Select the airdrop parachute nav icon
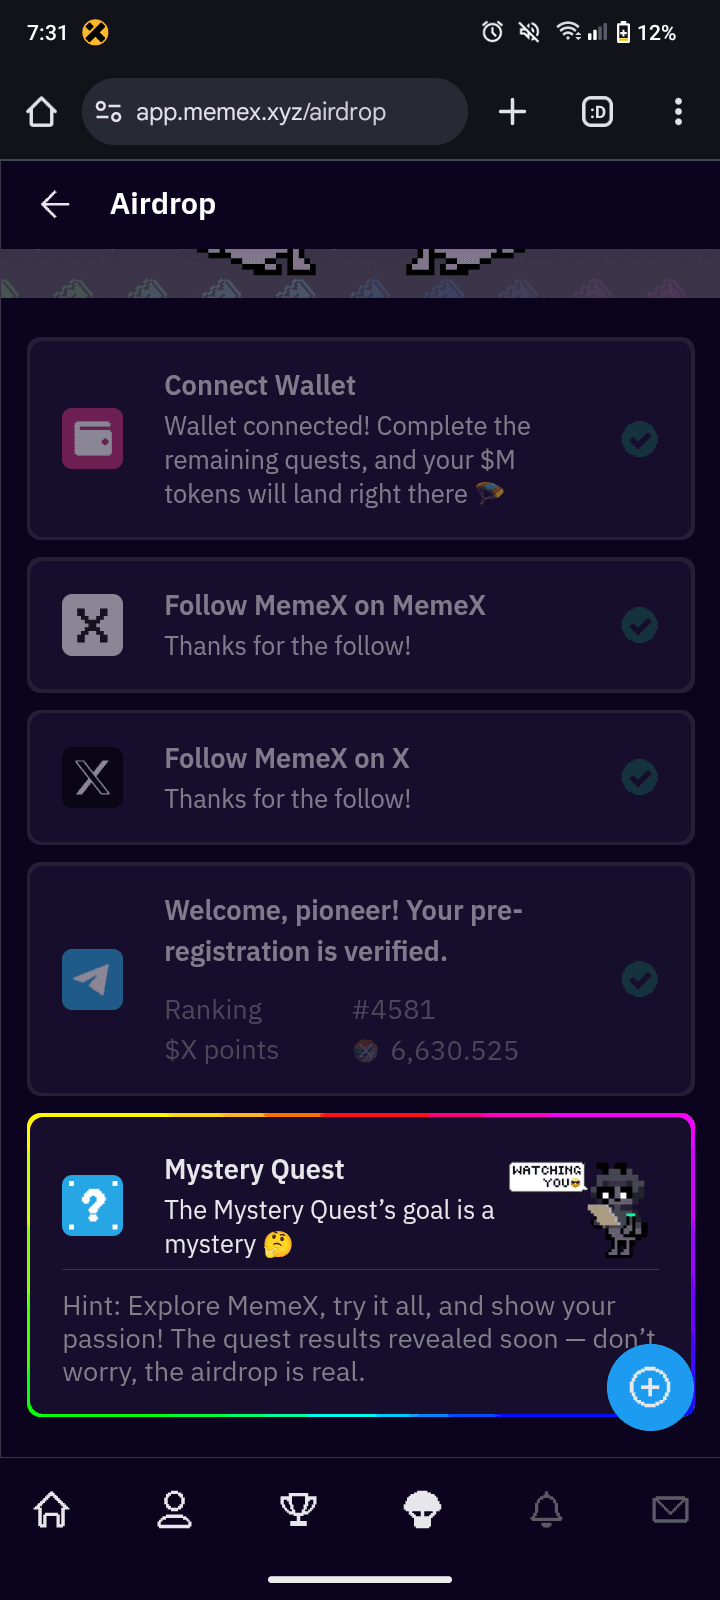The width and height of the screenshot is (720, 1600). pyautogui.click(x=422, y=1509)
